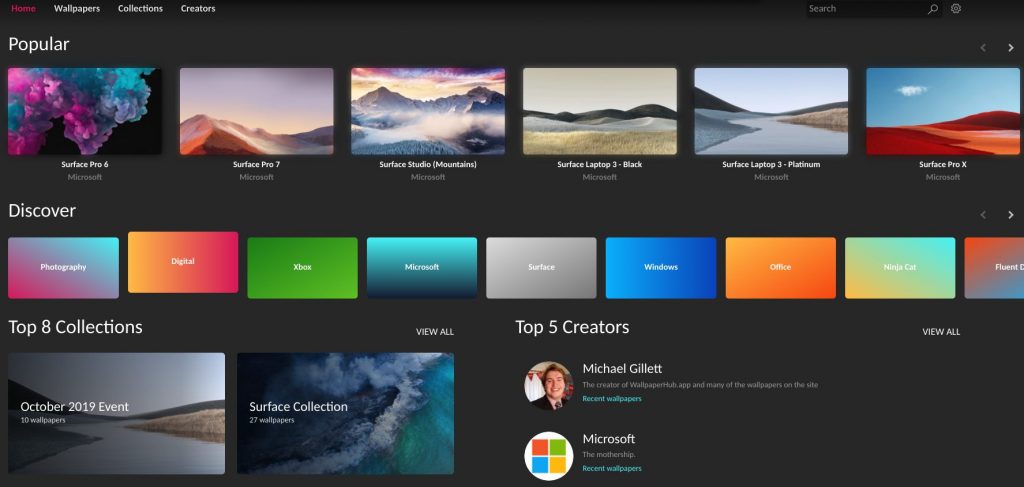Open the settings gear icon

[x=956, y=8]
